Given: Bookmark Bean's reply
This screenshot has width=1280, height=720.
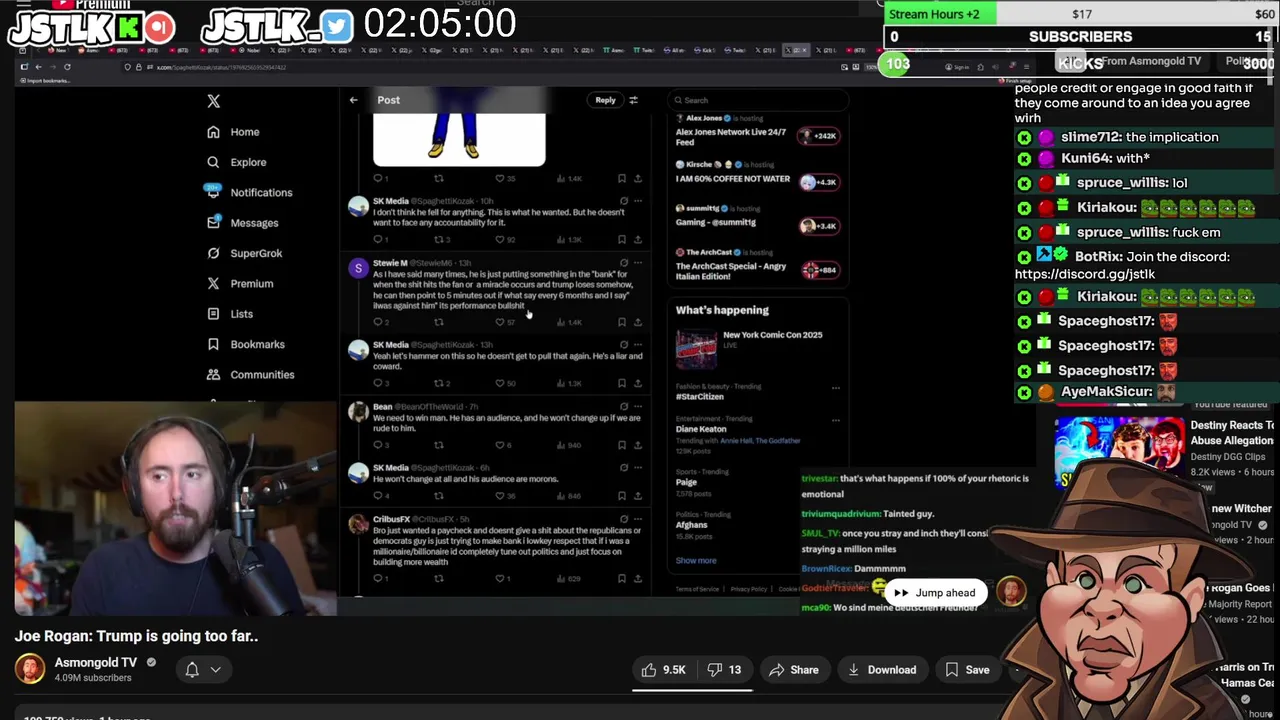Looking at the screenshot, I should tap(622, 445).
